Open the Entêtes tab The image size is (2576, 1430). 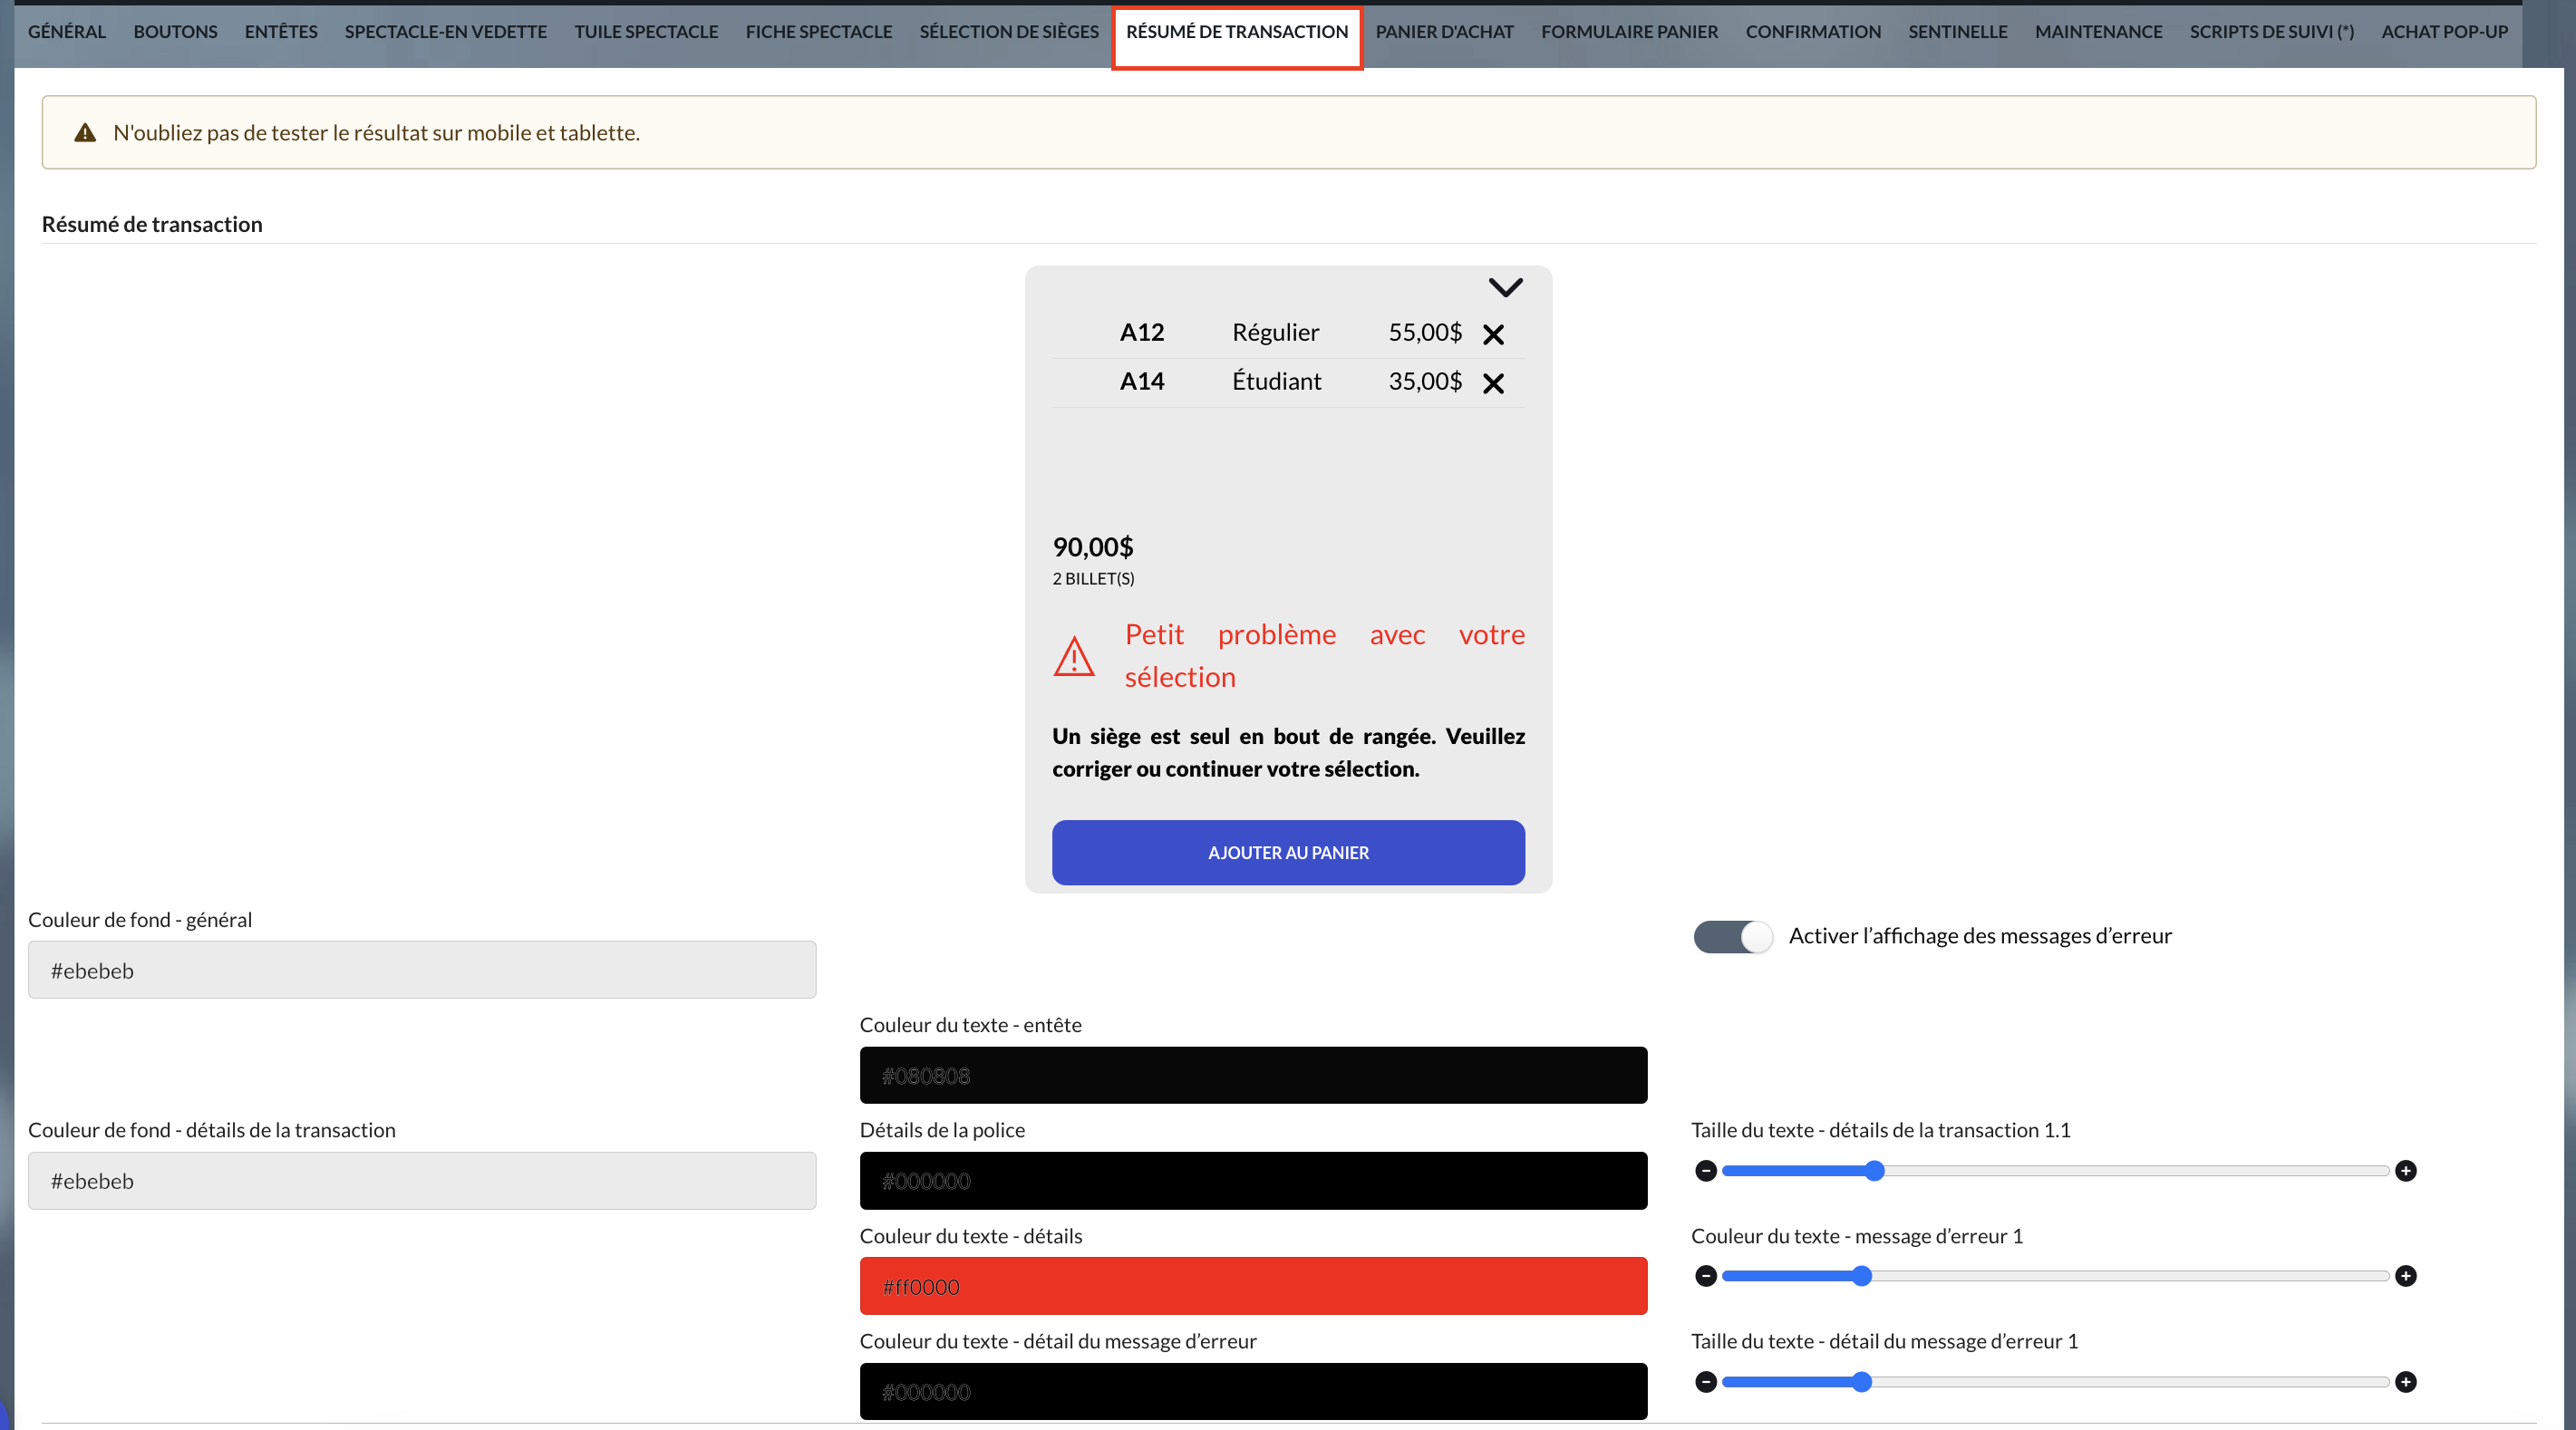281,32
